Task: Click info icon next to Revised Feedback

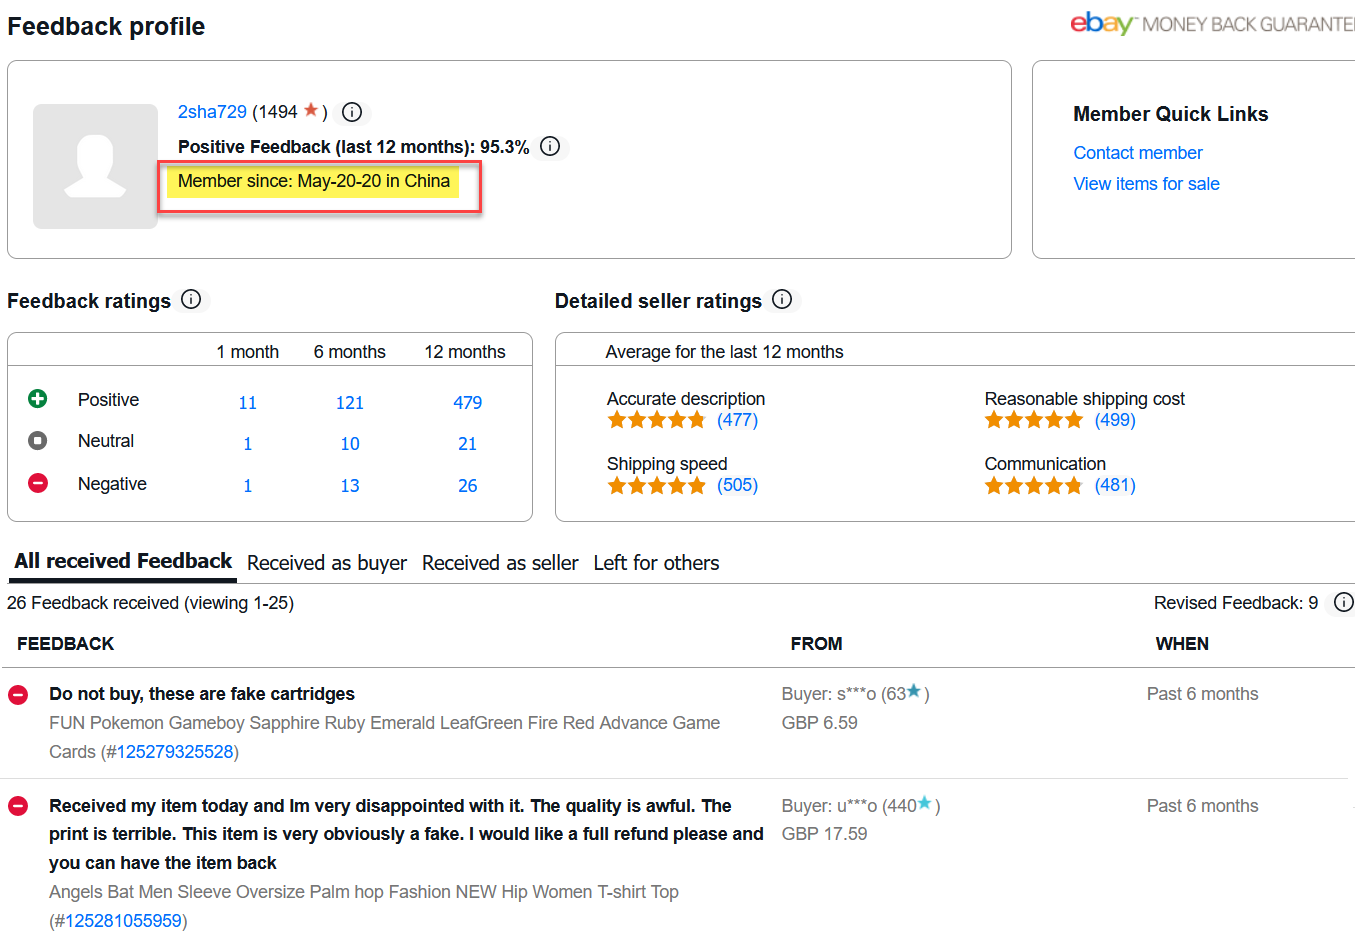Action: pos(1343,602)
